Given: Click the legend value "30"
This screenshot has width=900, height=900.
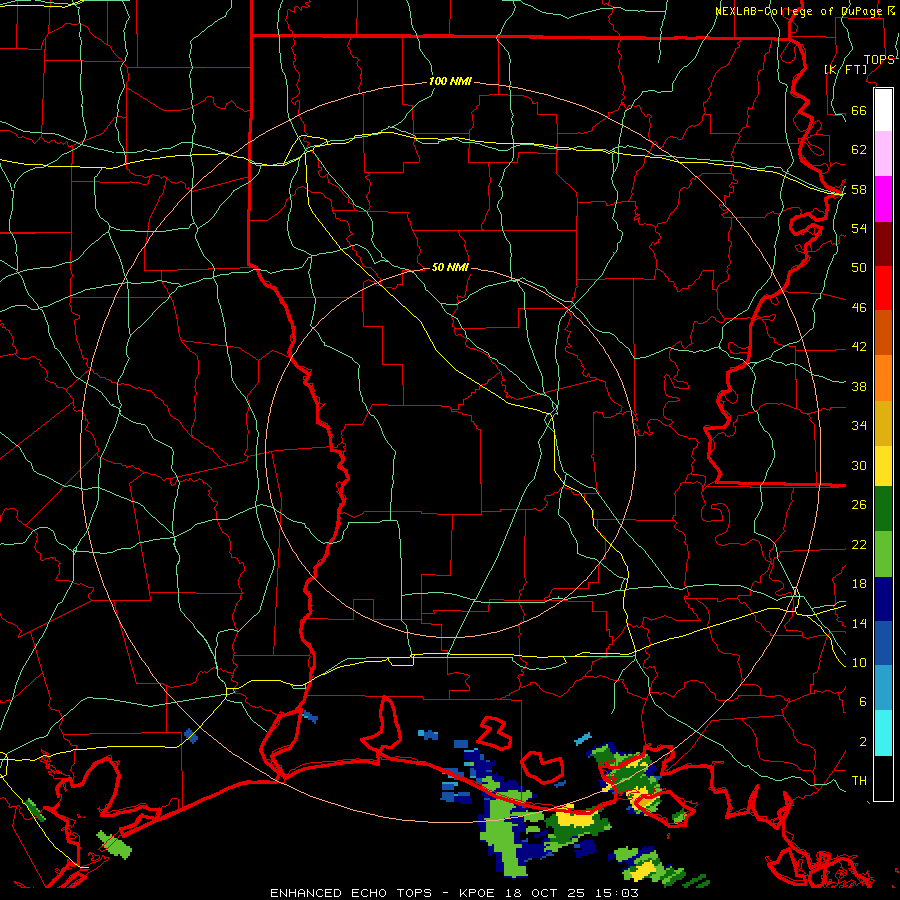Looking at the screenshot, I should click(x=859, y=465).
